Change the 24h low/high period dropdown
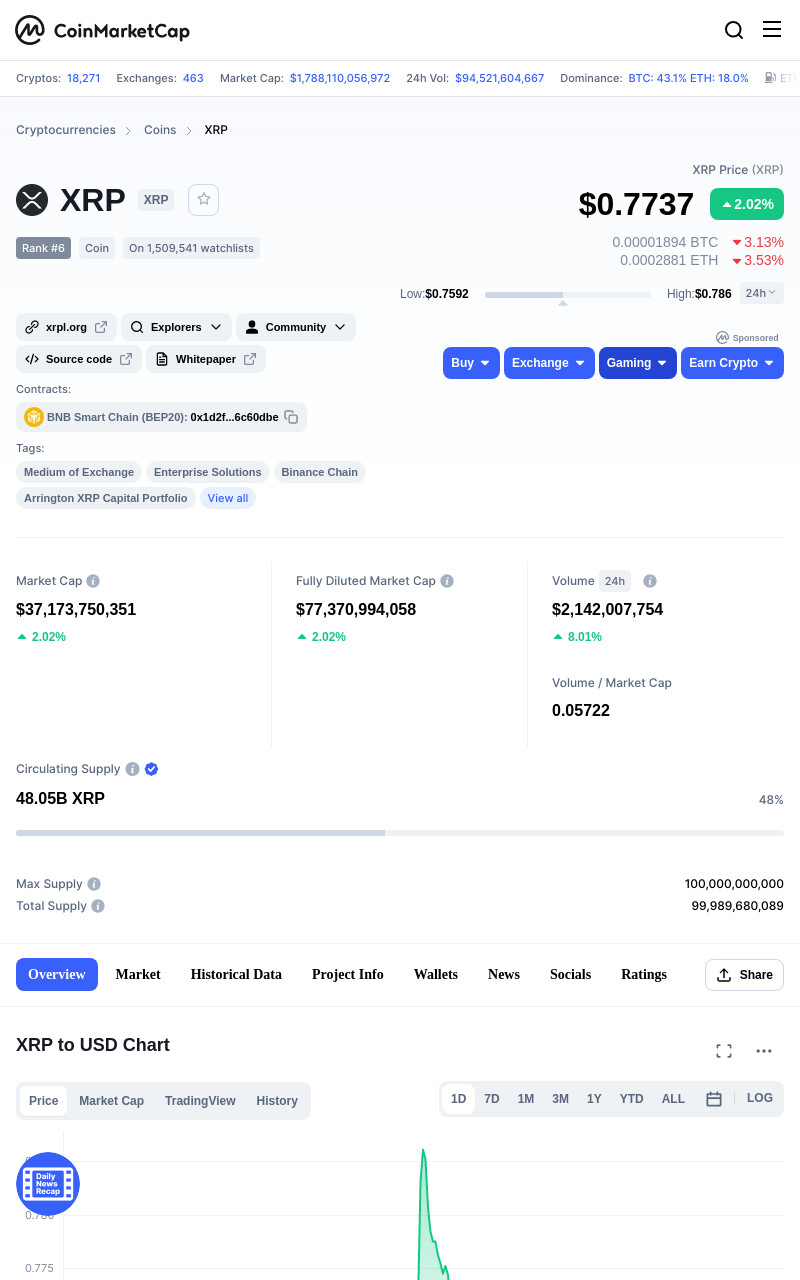 pos(762,293)
